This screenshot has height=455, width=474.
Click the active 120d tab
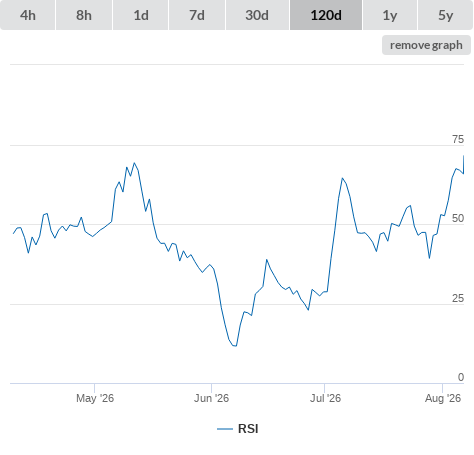tap(326, 15)
